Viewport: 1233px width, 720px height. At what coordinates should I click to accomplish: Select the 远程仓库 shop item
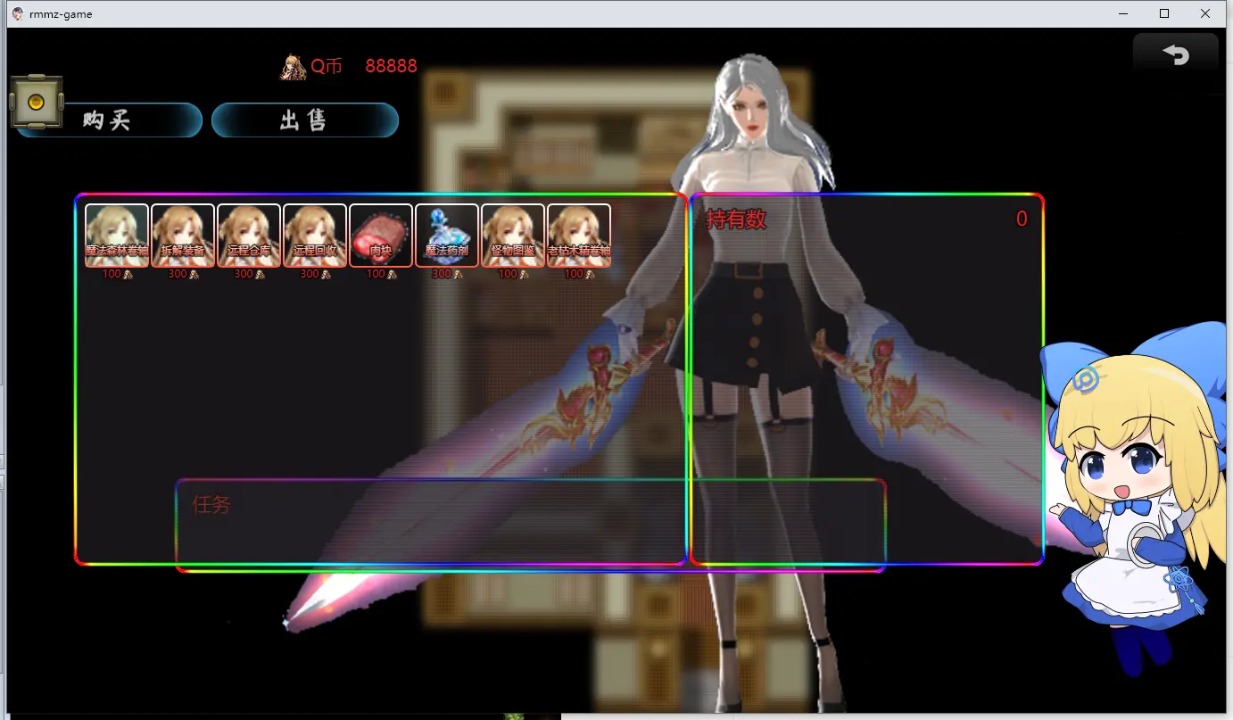(x=249, y=236)
